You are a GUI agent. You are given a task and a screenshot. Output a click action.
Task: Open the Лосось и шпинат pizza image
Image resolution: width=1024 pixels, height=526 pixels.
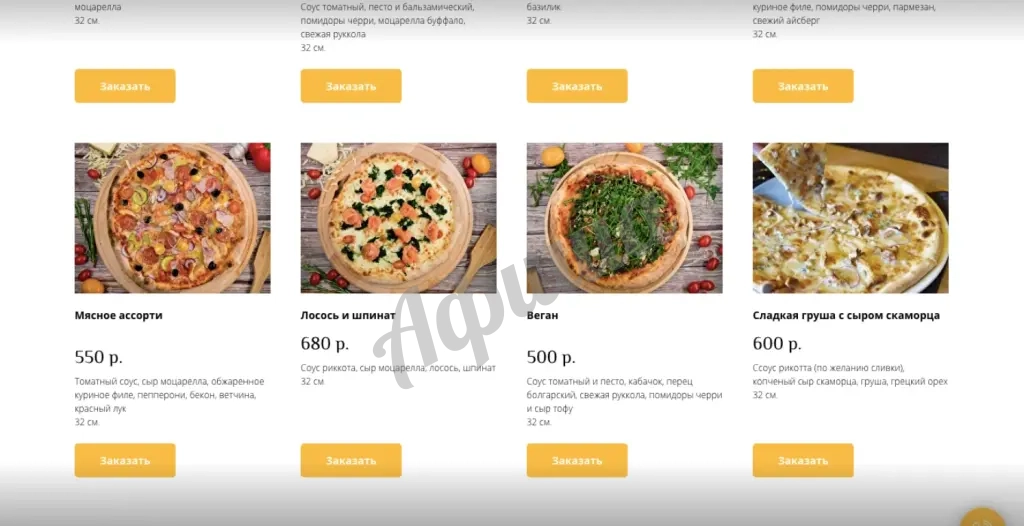(x=398, y=218)
